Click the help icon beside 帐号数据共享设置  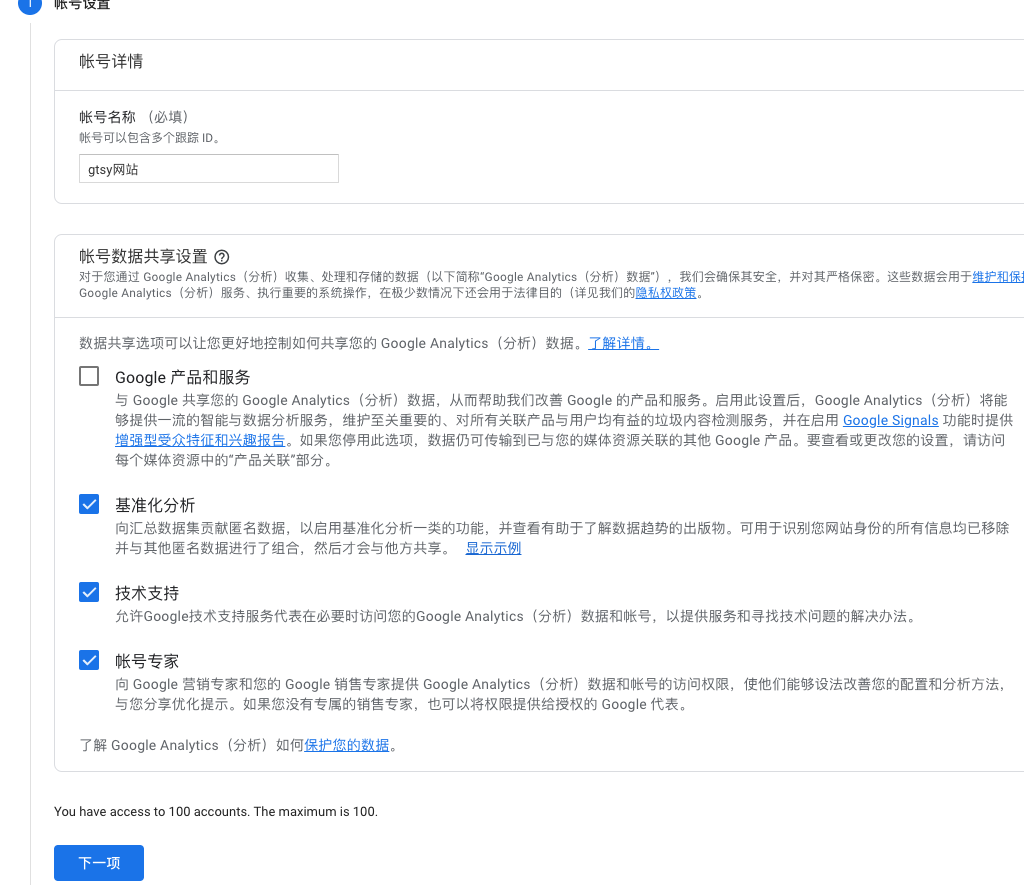[222, 257]
